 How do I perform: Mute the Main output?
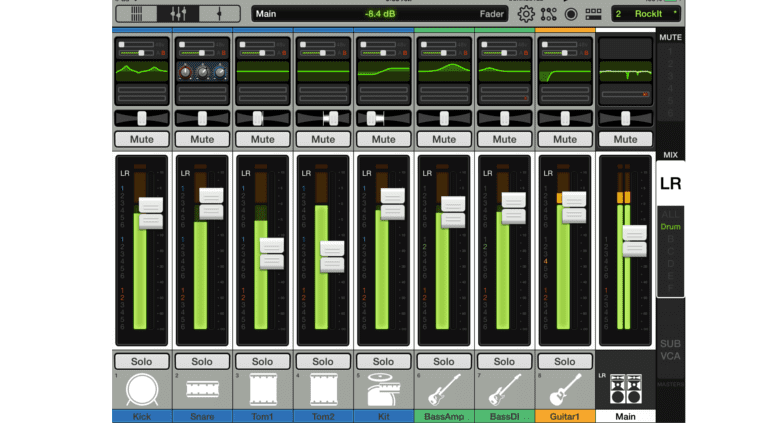coord(625,139)
